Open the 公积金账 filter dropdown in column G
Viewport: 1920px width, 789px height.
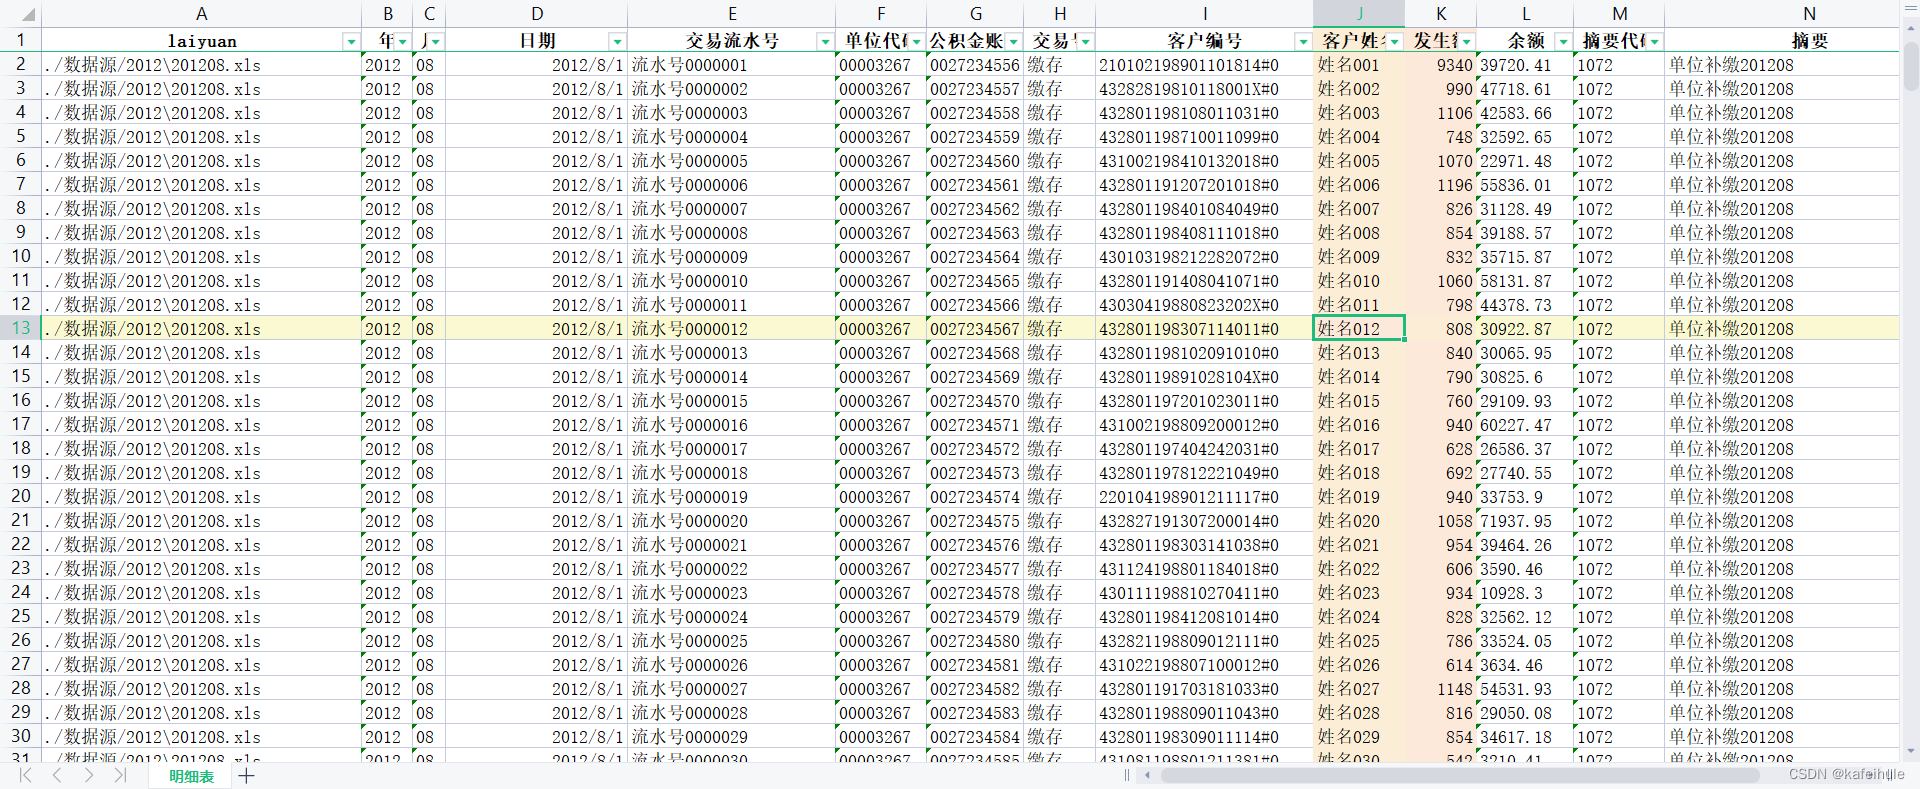(1013, 41)
